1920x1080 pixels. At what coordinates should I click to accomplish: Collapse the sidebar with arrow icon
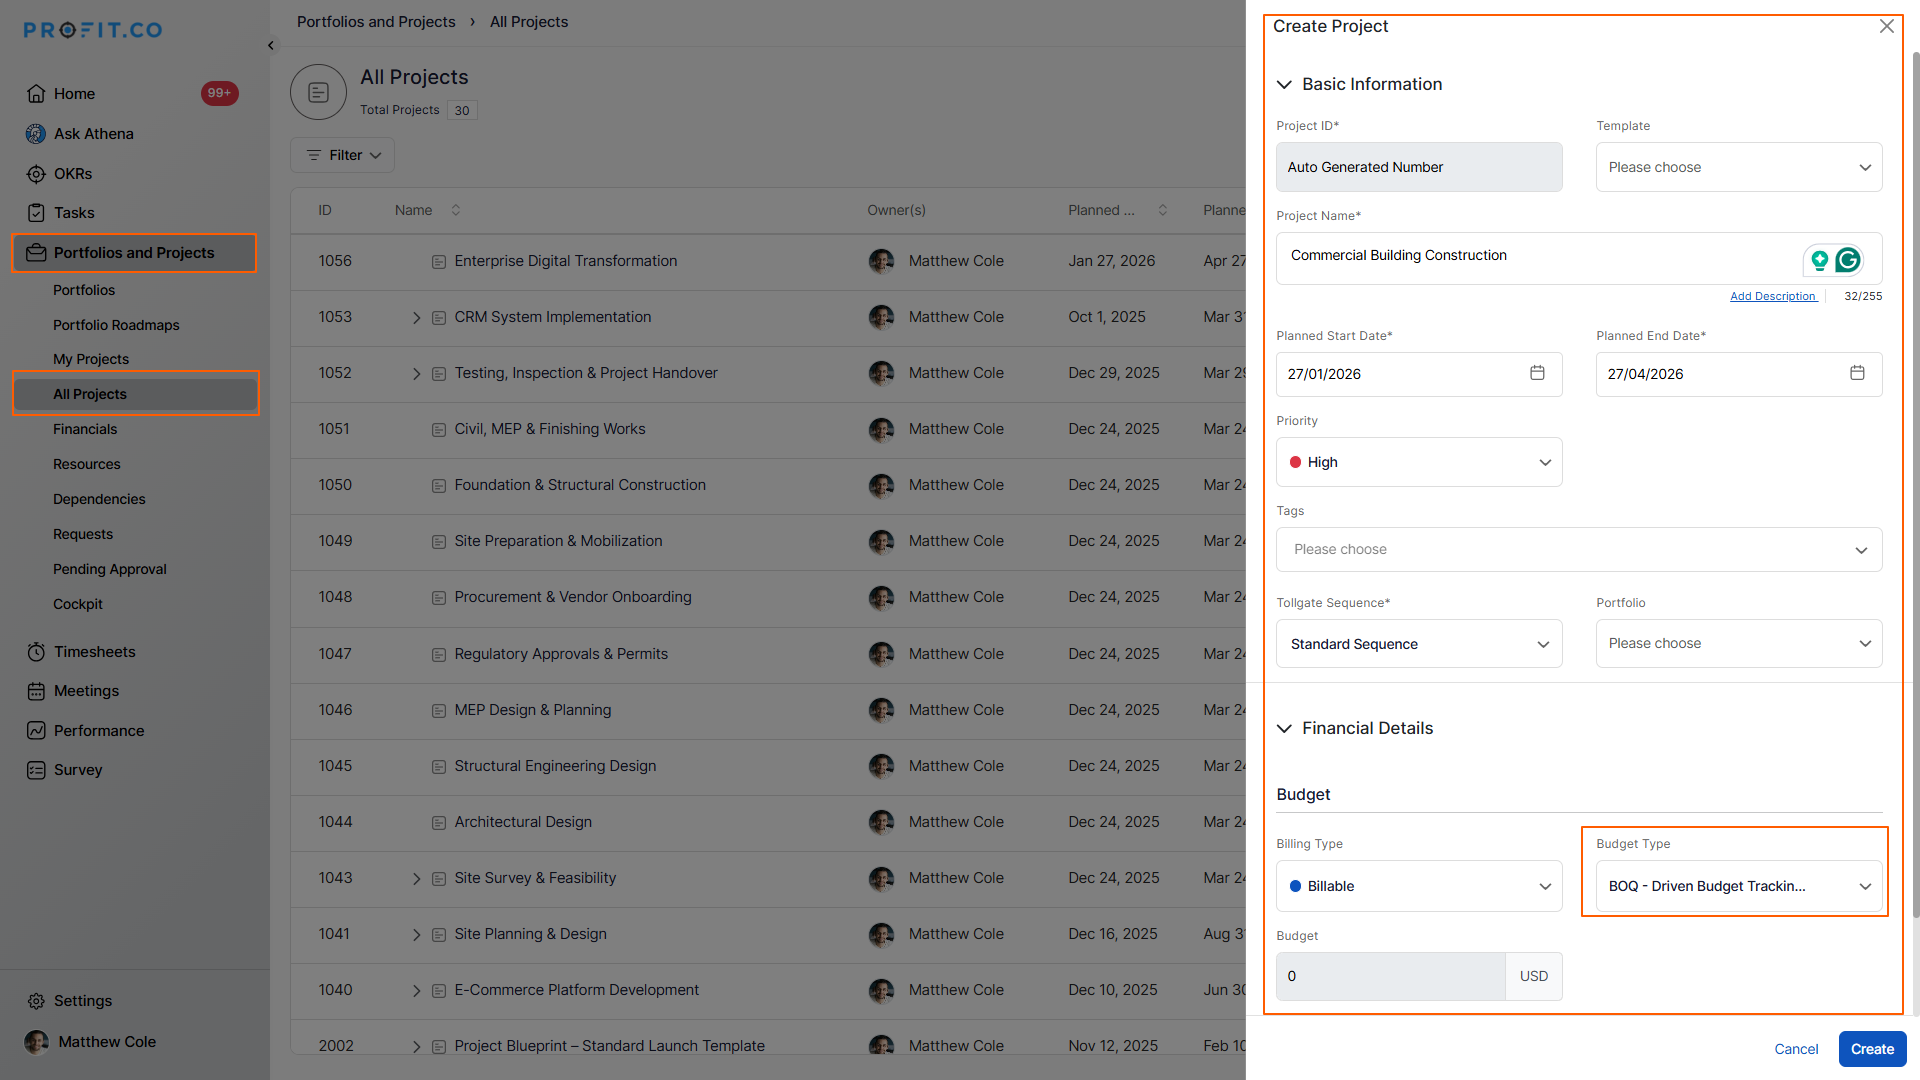[x=271, y=46]
